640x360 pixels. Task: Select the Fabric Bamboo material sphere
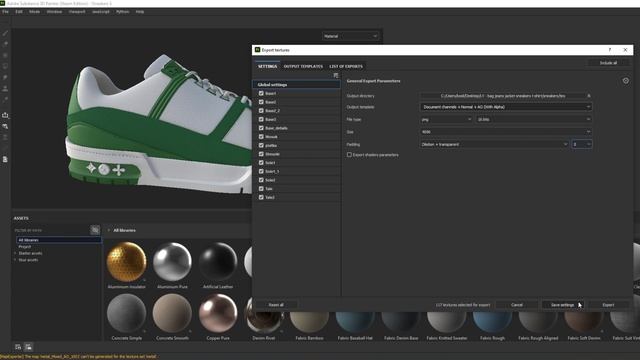309,322
